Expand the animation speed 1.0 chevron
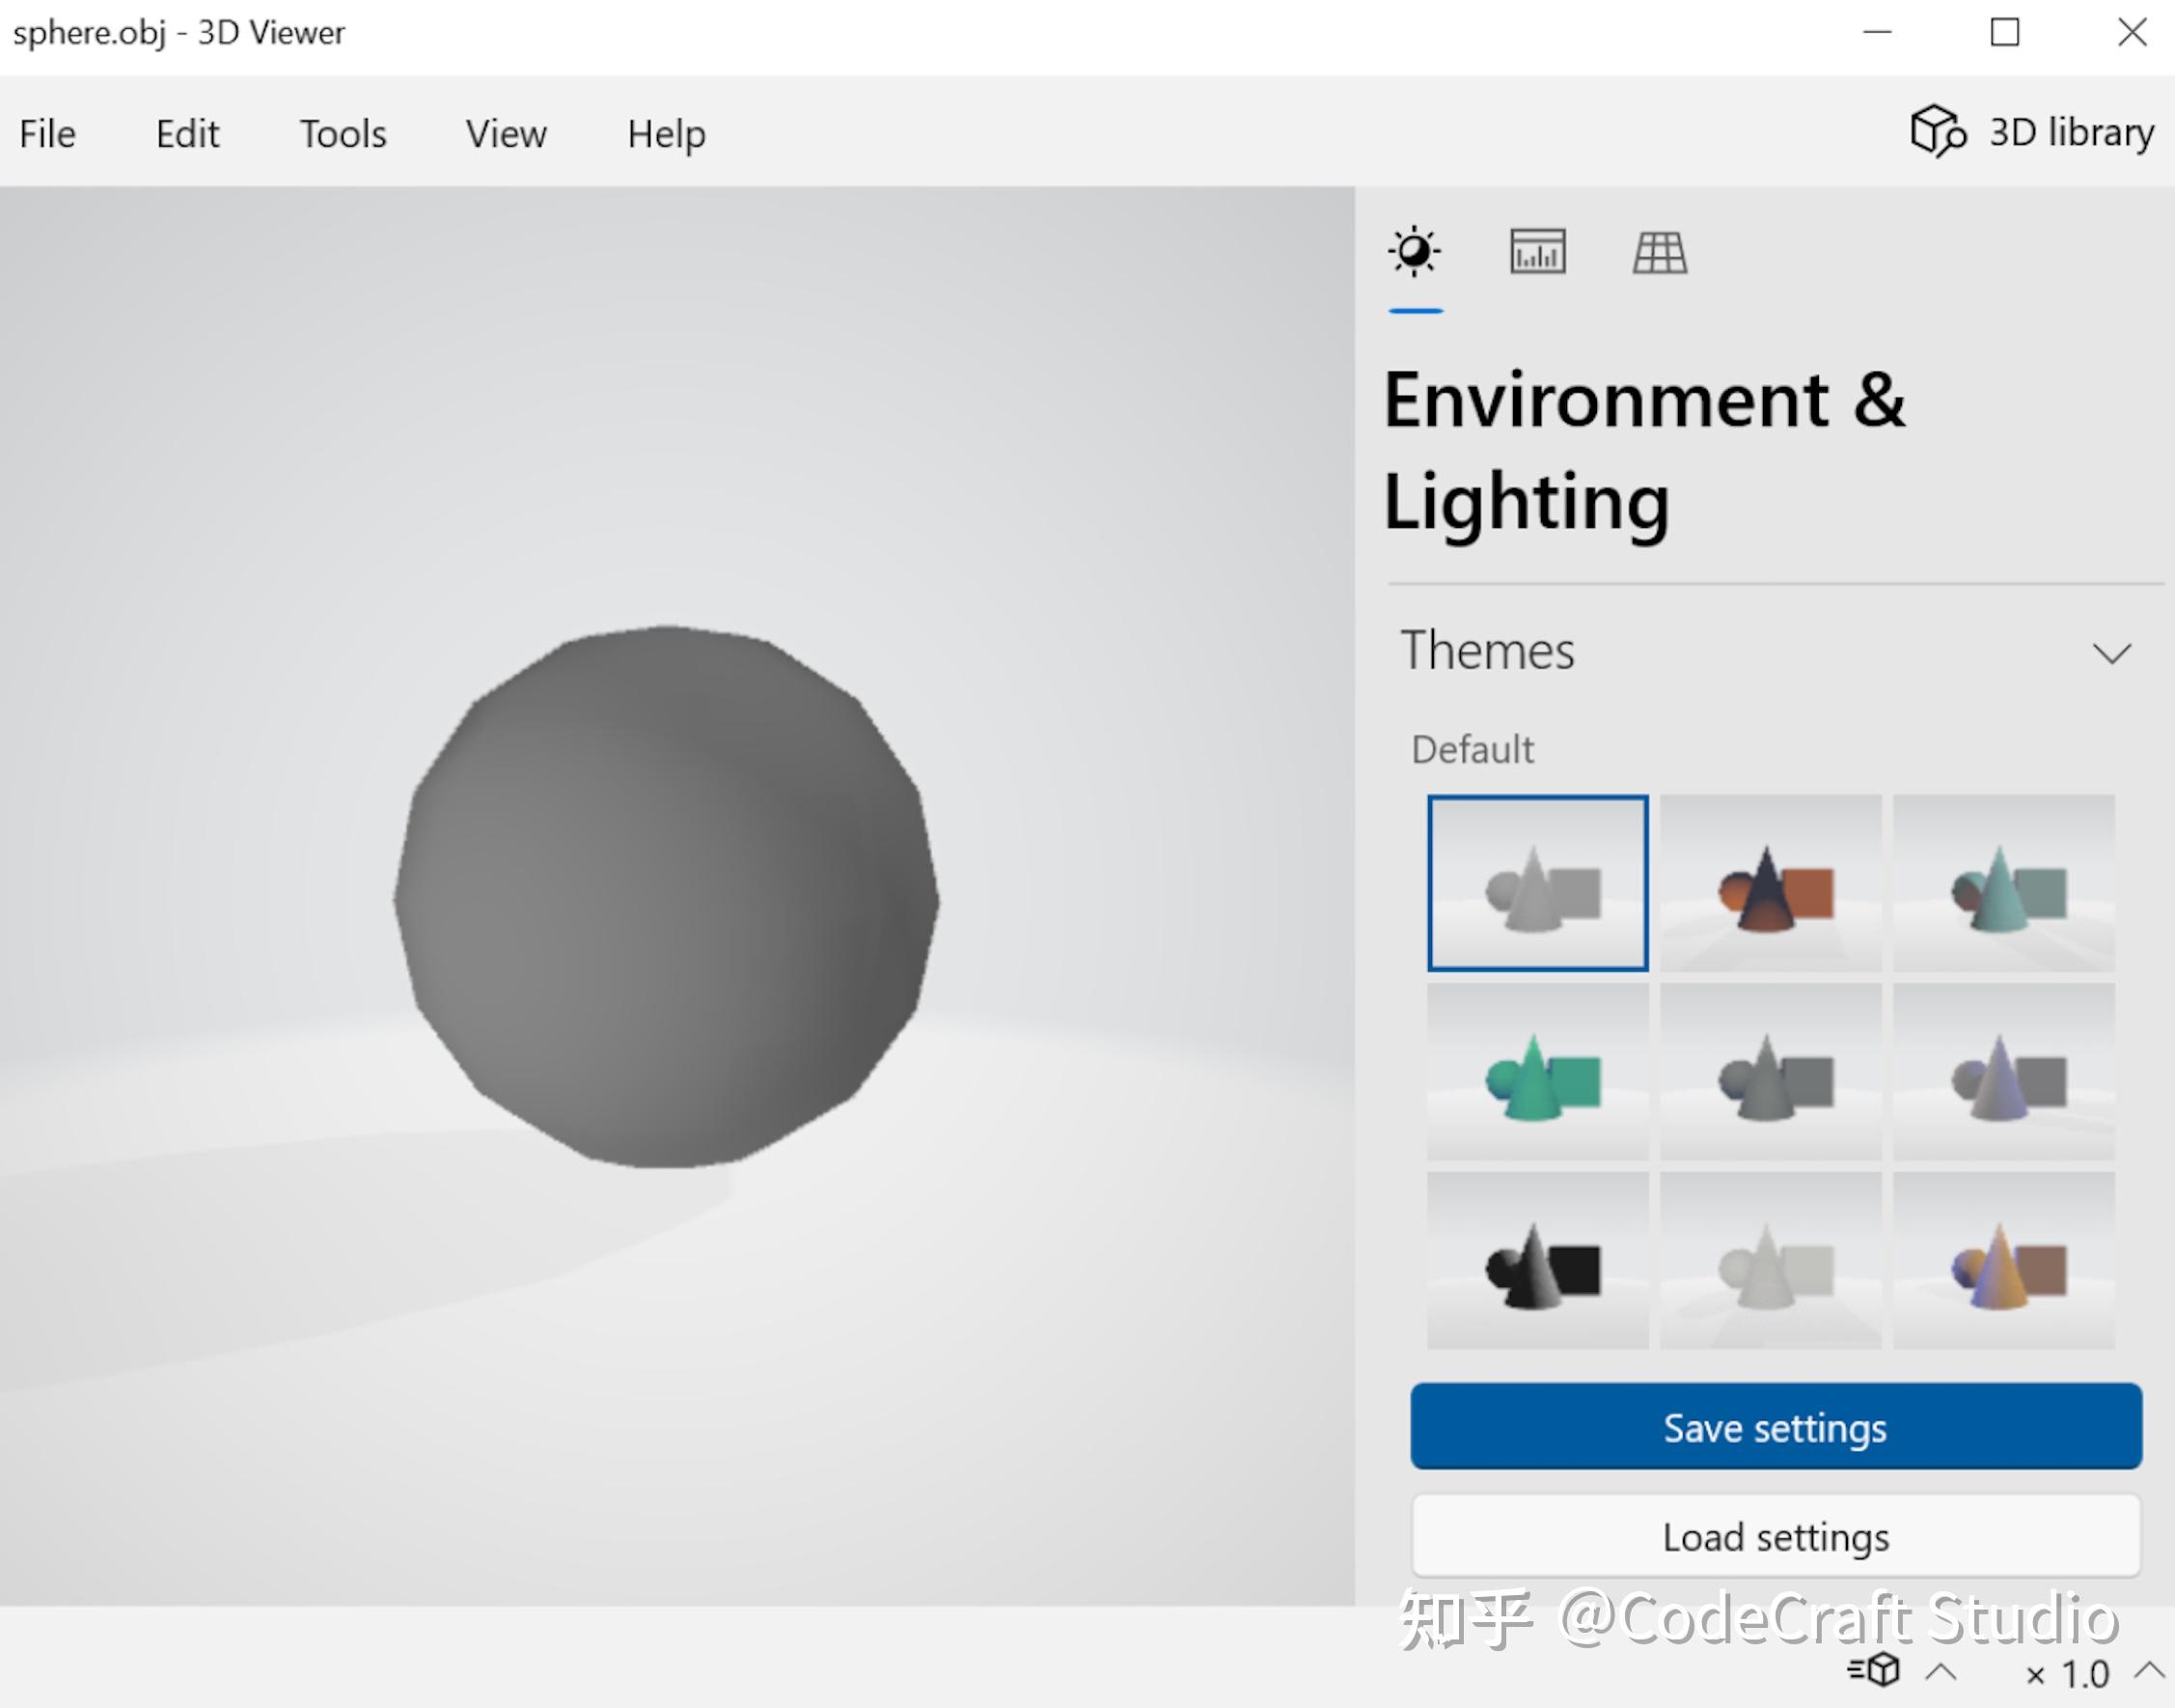The image size is (2175, 1708). click(x=2149, y=1669)
